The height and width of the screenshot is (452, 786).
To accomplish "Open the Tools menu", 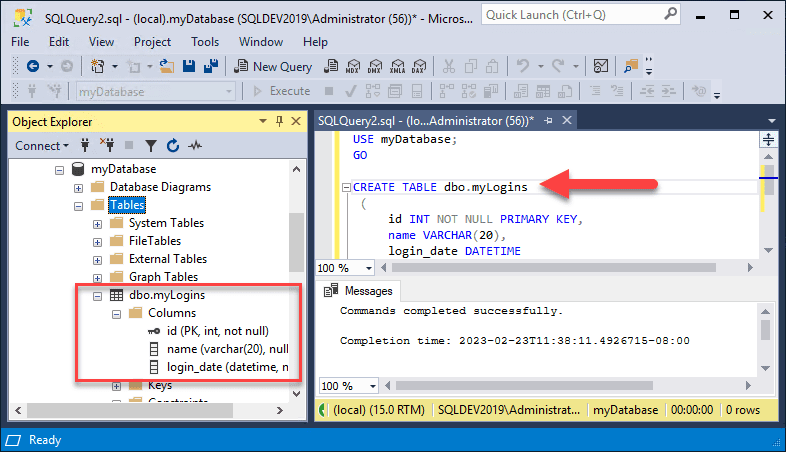I will click(x=205, y=42).
